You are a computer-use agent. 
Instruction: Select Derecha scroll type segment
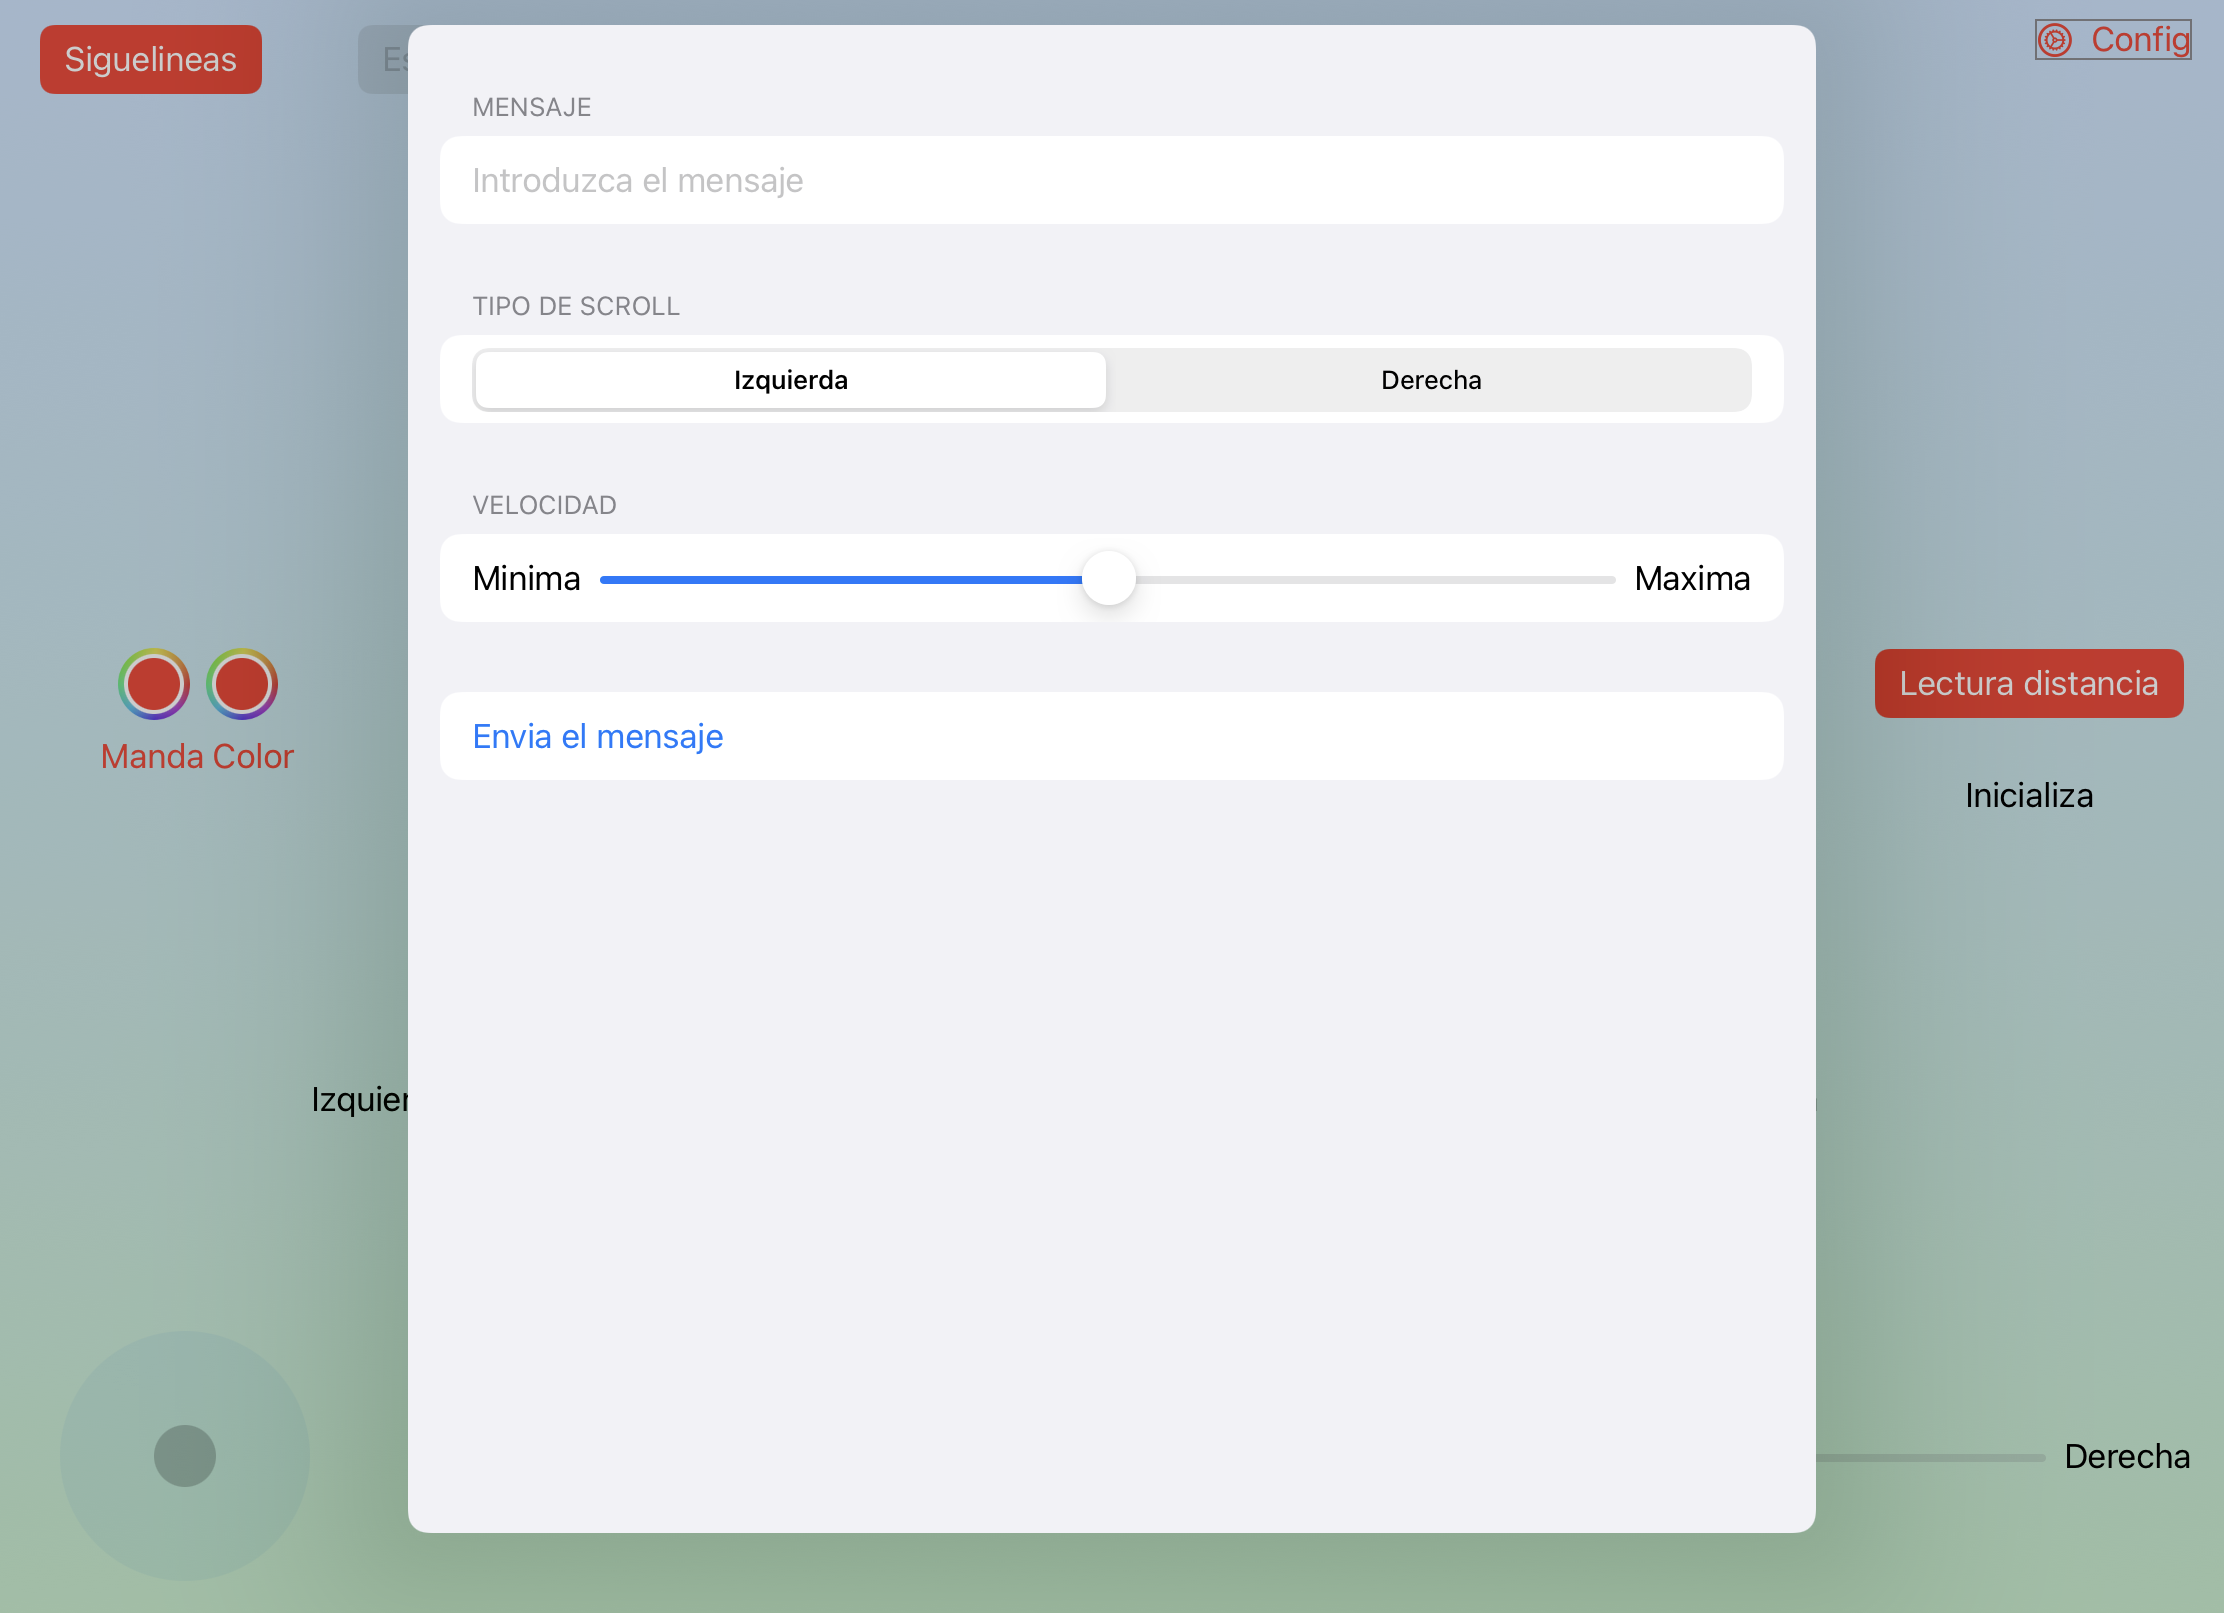1430,380
